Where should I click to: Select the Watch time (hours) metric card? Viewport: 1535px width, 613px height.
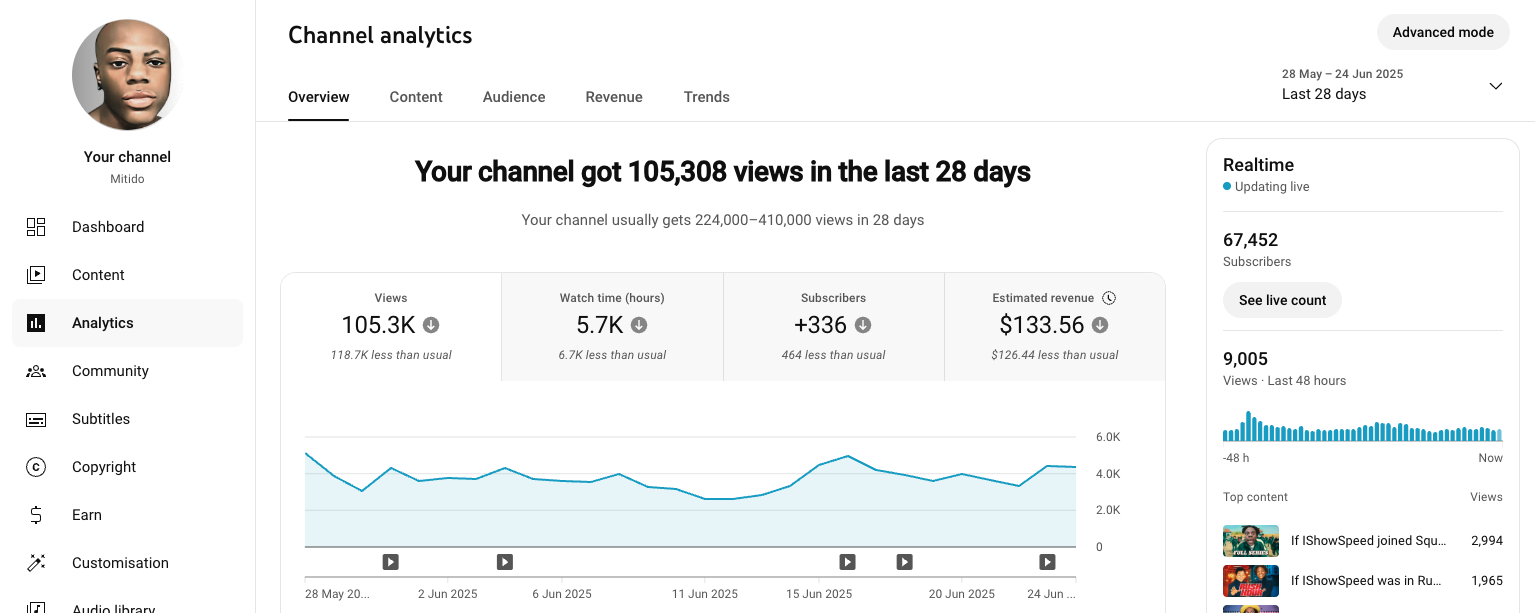click(x=612, y=326)
